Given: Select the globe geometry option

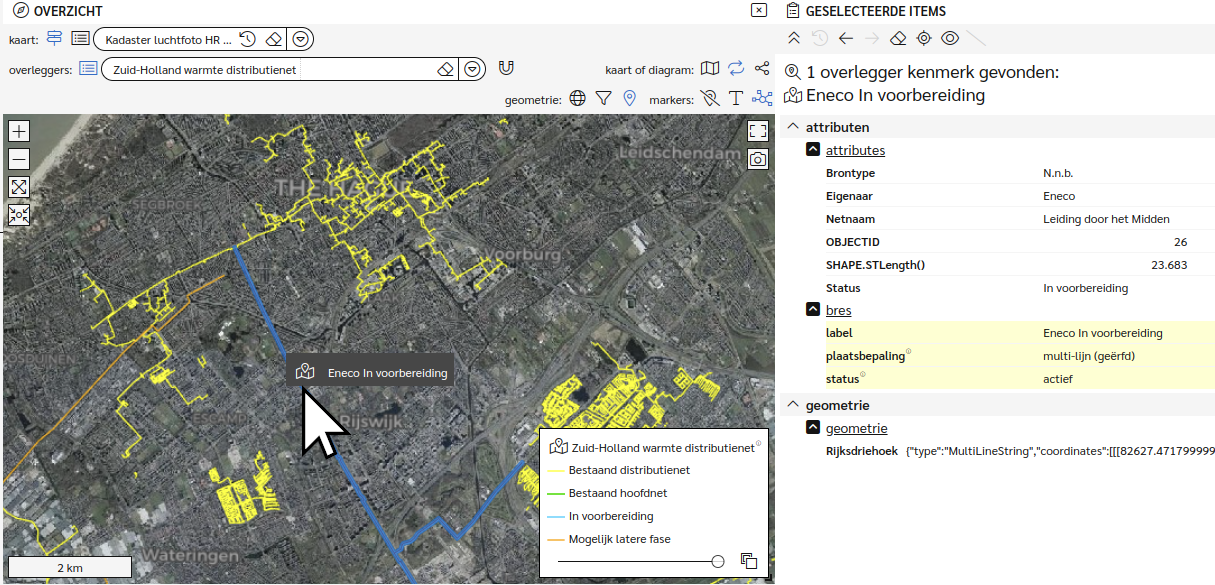Looking at the screenshot, I should point(577,98).
